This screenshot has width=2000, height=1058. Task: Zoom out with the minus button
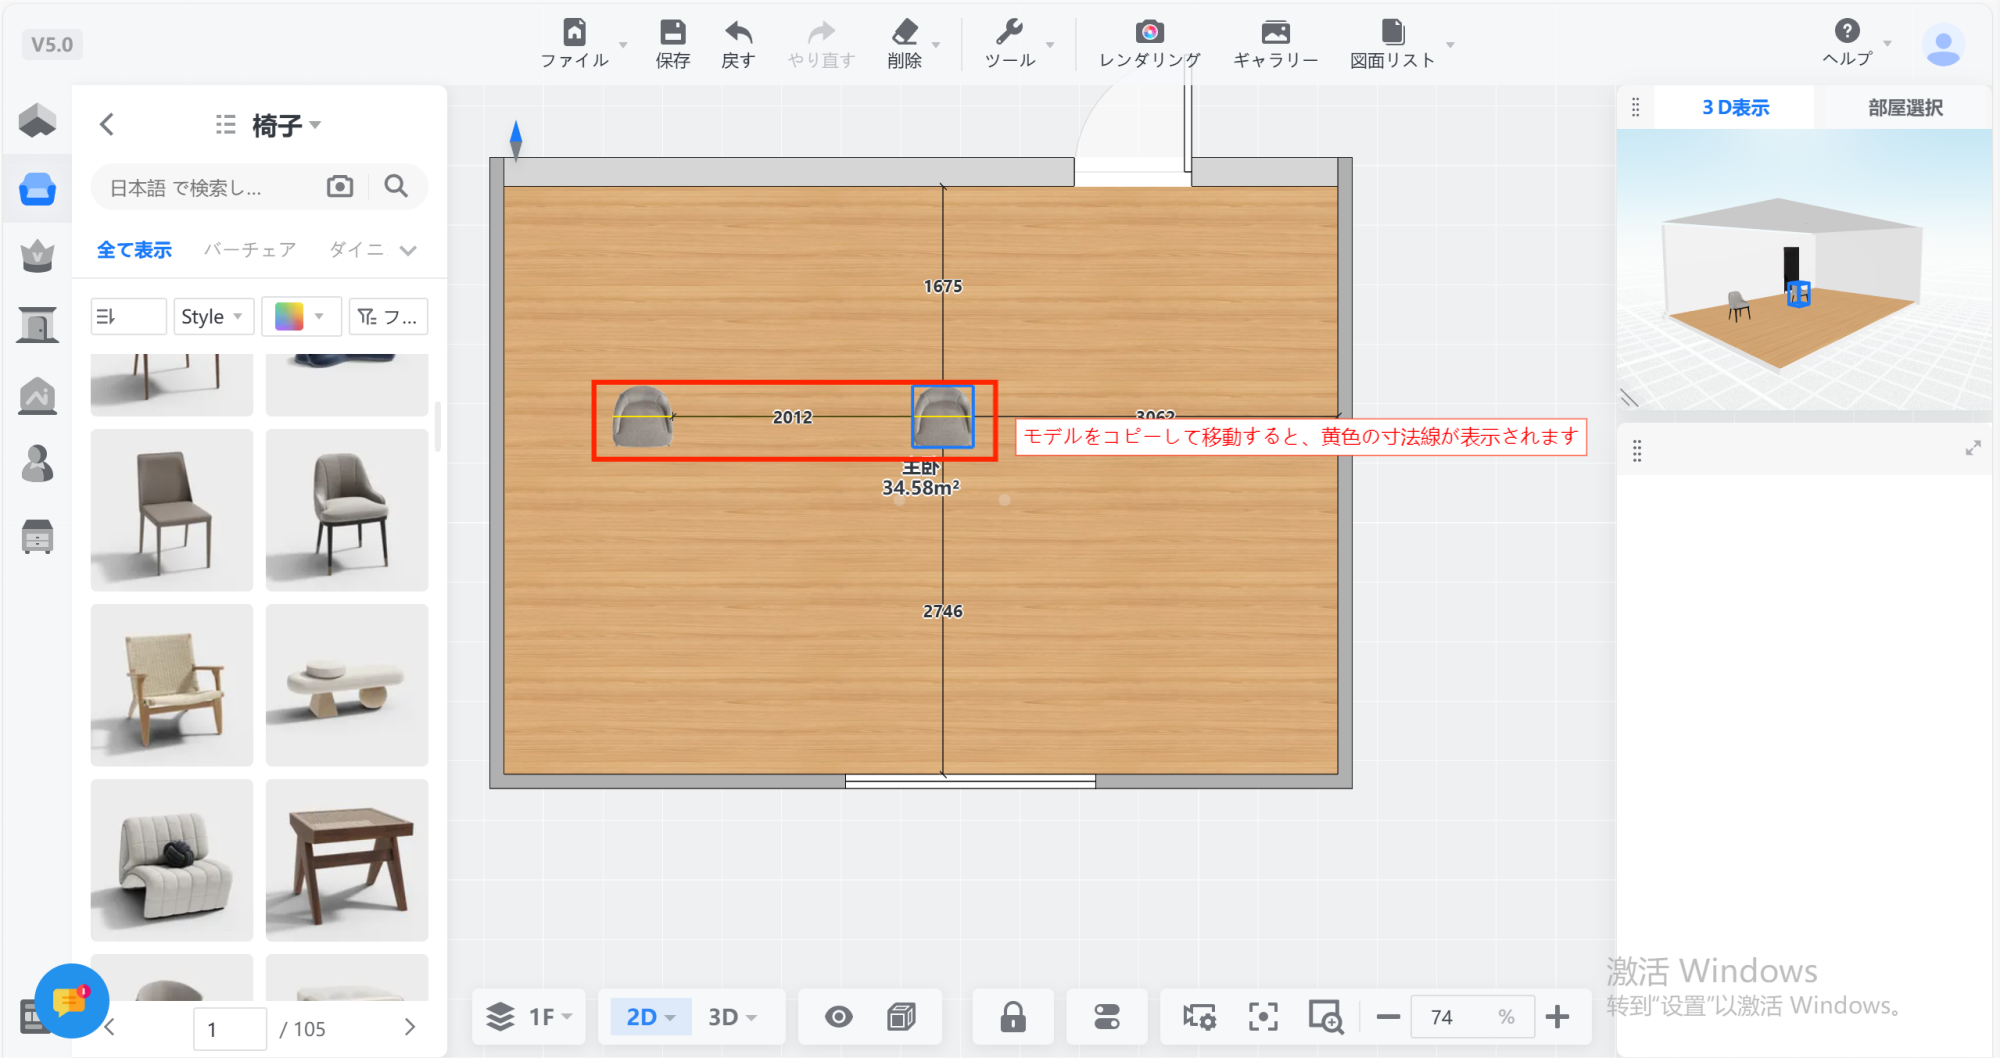(1388, 1017)
